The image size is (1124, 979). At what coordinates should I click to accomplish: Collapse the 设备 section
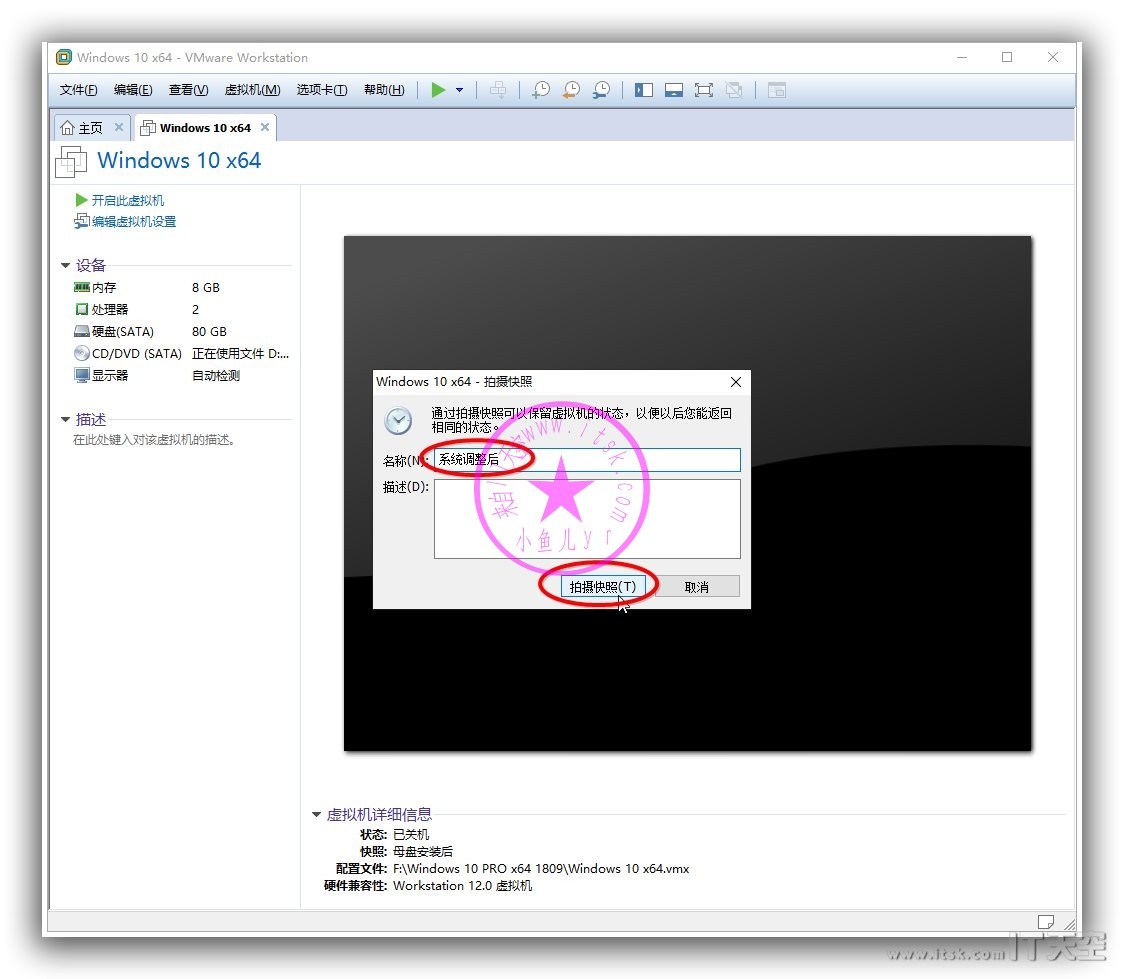65,265
